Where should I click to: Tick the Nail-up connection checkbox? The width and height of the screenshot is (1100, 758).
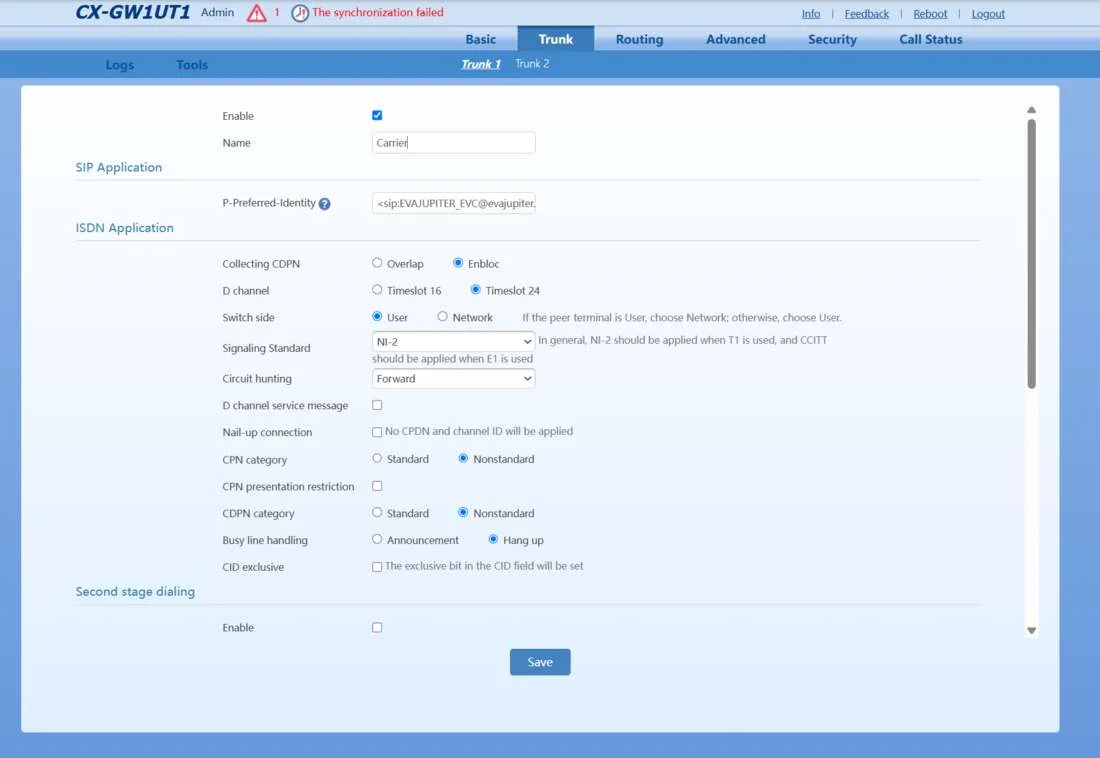tap(377, 432)
